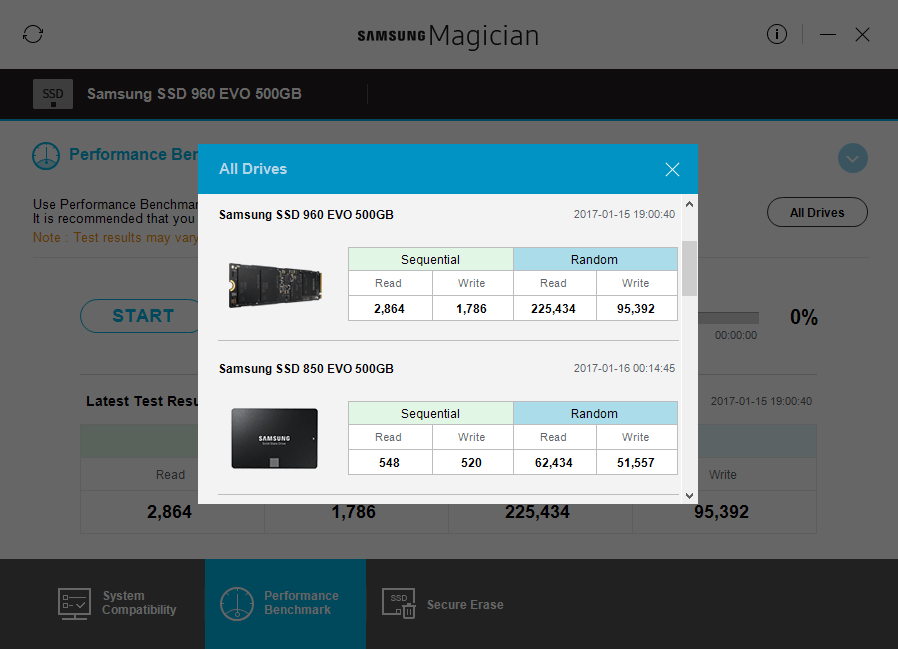Go to the Secure Erase tab label
Image resolution: width=898 pixels, height=649 pixels.
(x=465, y=604)
